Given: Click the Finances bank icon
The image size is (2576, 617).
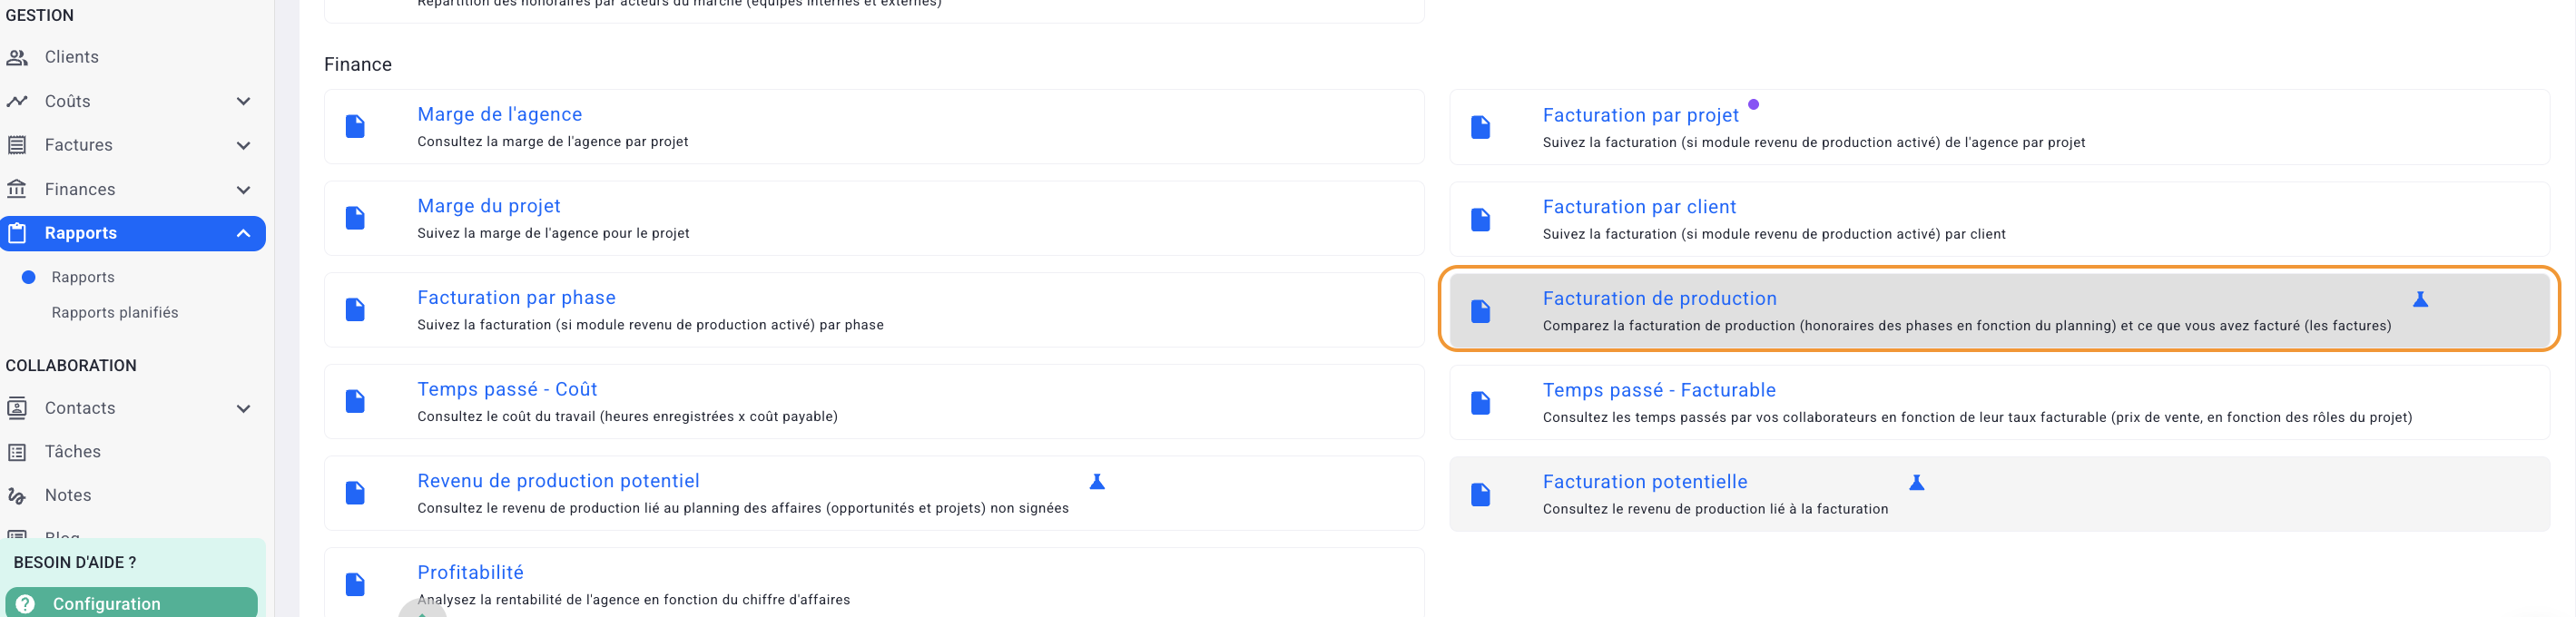Looking at the screenshot, I should [17, 189].
